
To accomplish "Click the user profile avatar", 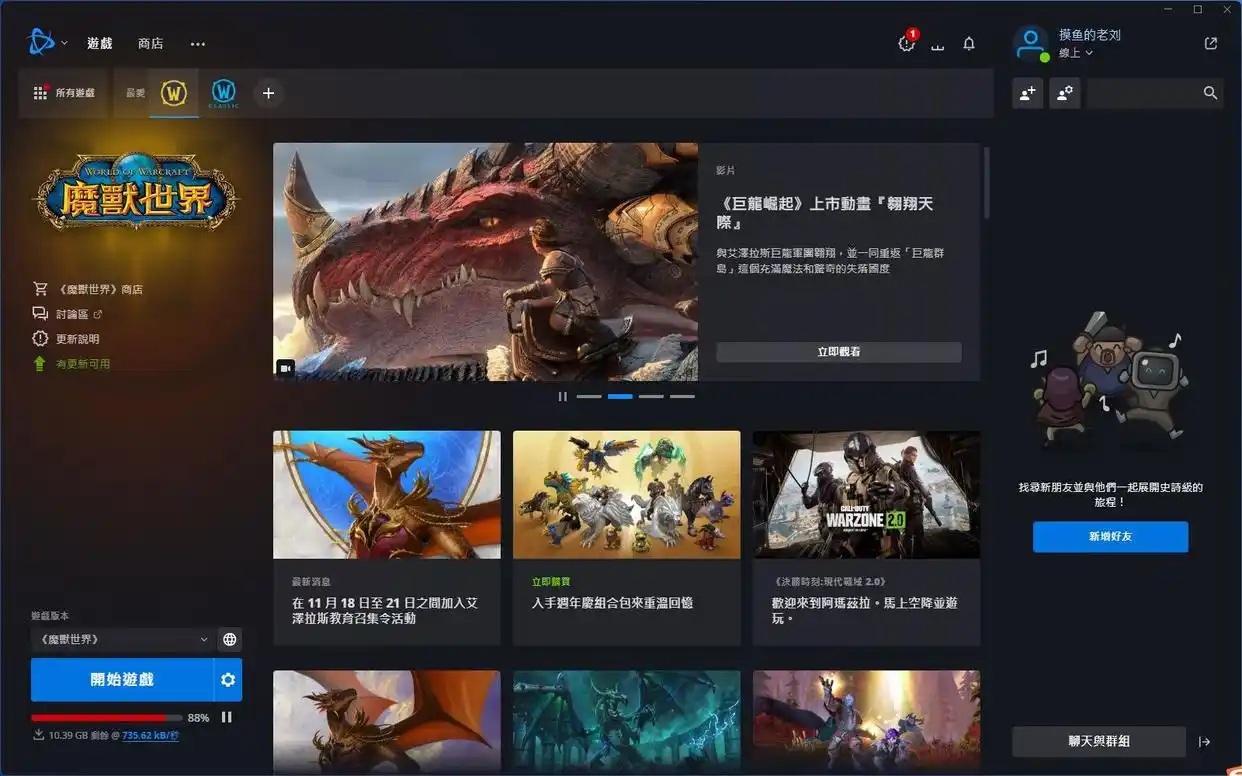I will [x=1030, y=44].
